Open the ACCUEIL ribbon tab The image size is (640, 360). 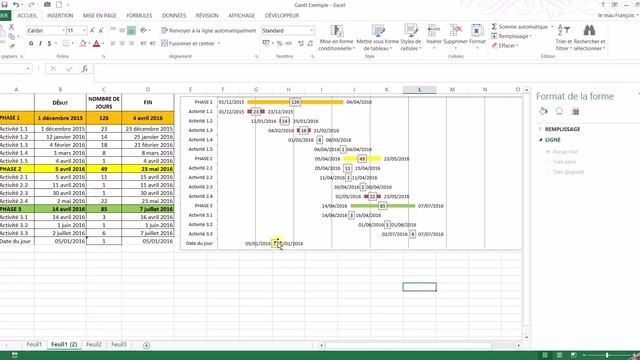tap(27, 16)
